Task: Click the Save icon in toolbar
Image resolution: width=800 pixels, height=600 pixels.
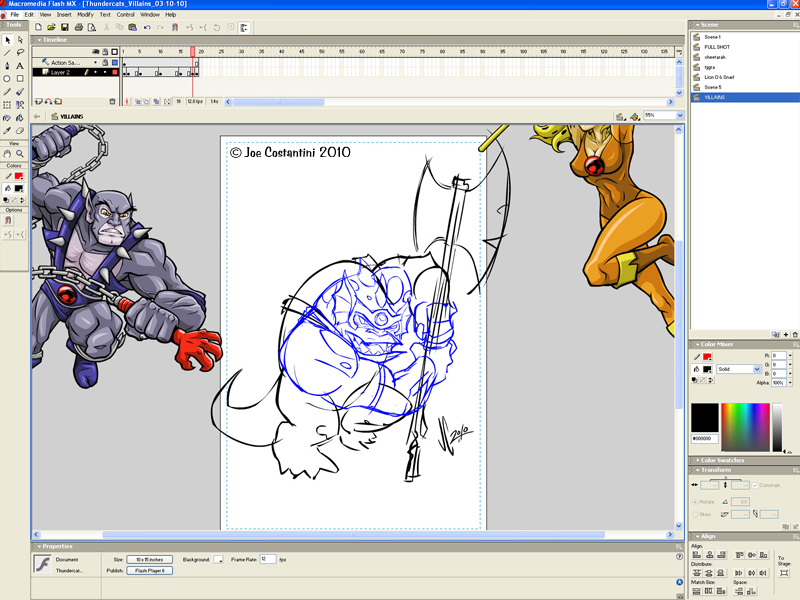Action: point(65,28)
